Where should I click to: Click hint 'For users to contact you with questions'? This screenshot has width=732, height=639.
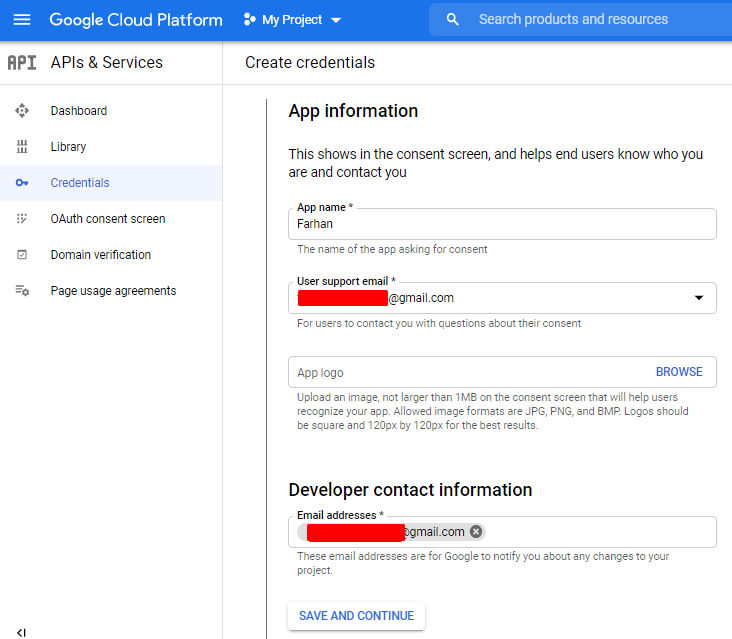[439, 323]
